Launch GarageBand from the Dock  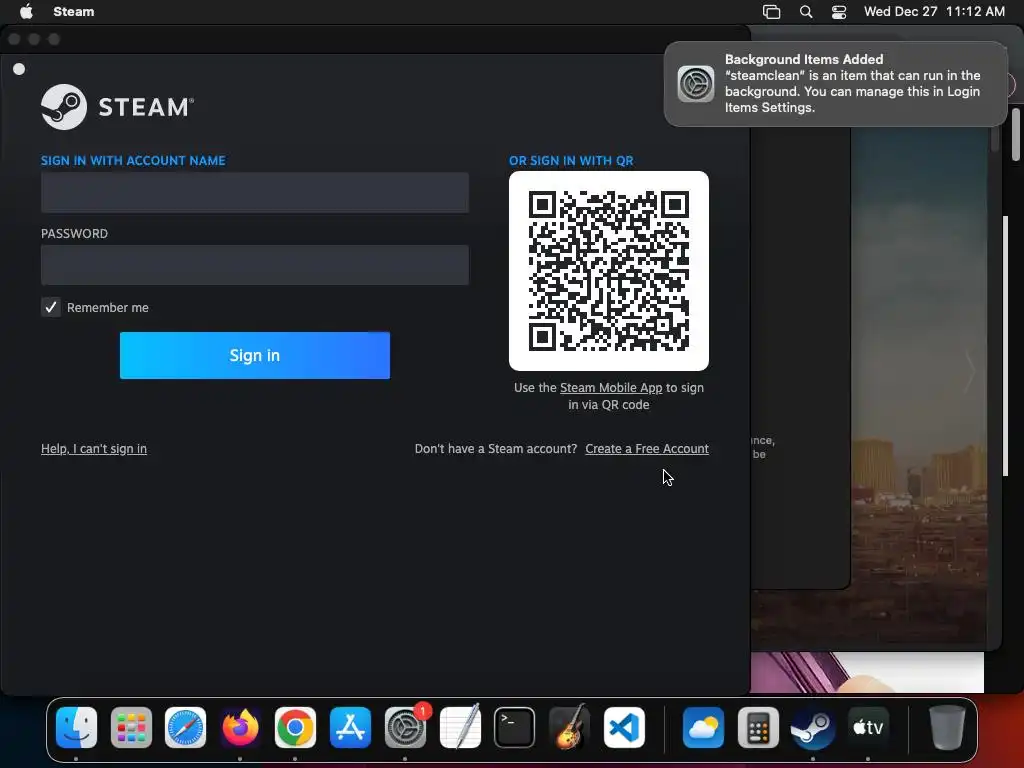(x=569, y=728)
